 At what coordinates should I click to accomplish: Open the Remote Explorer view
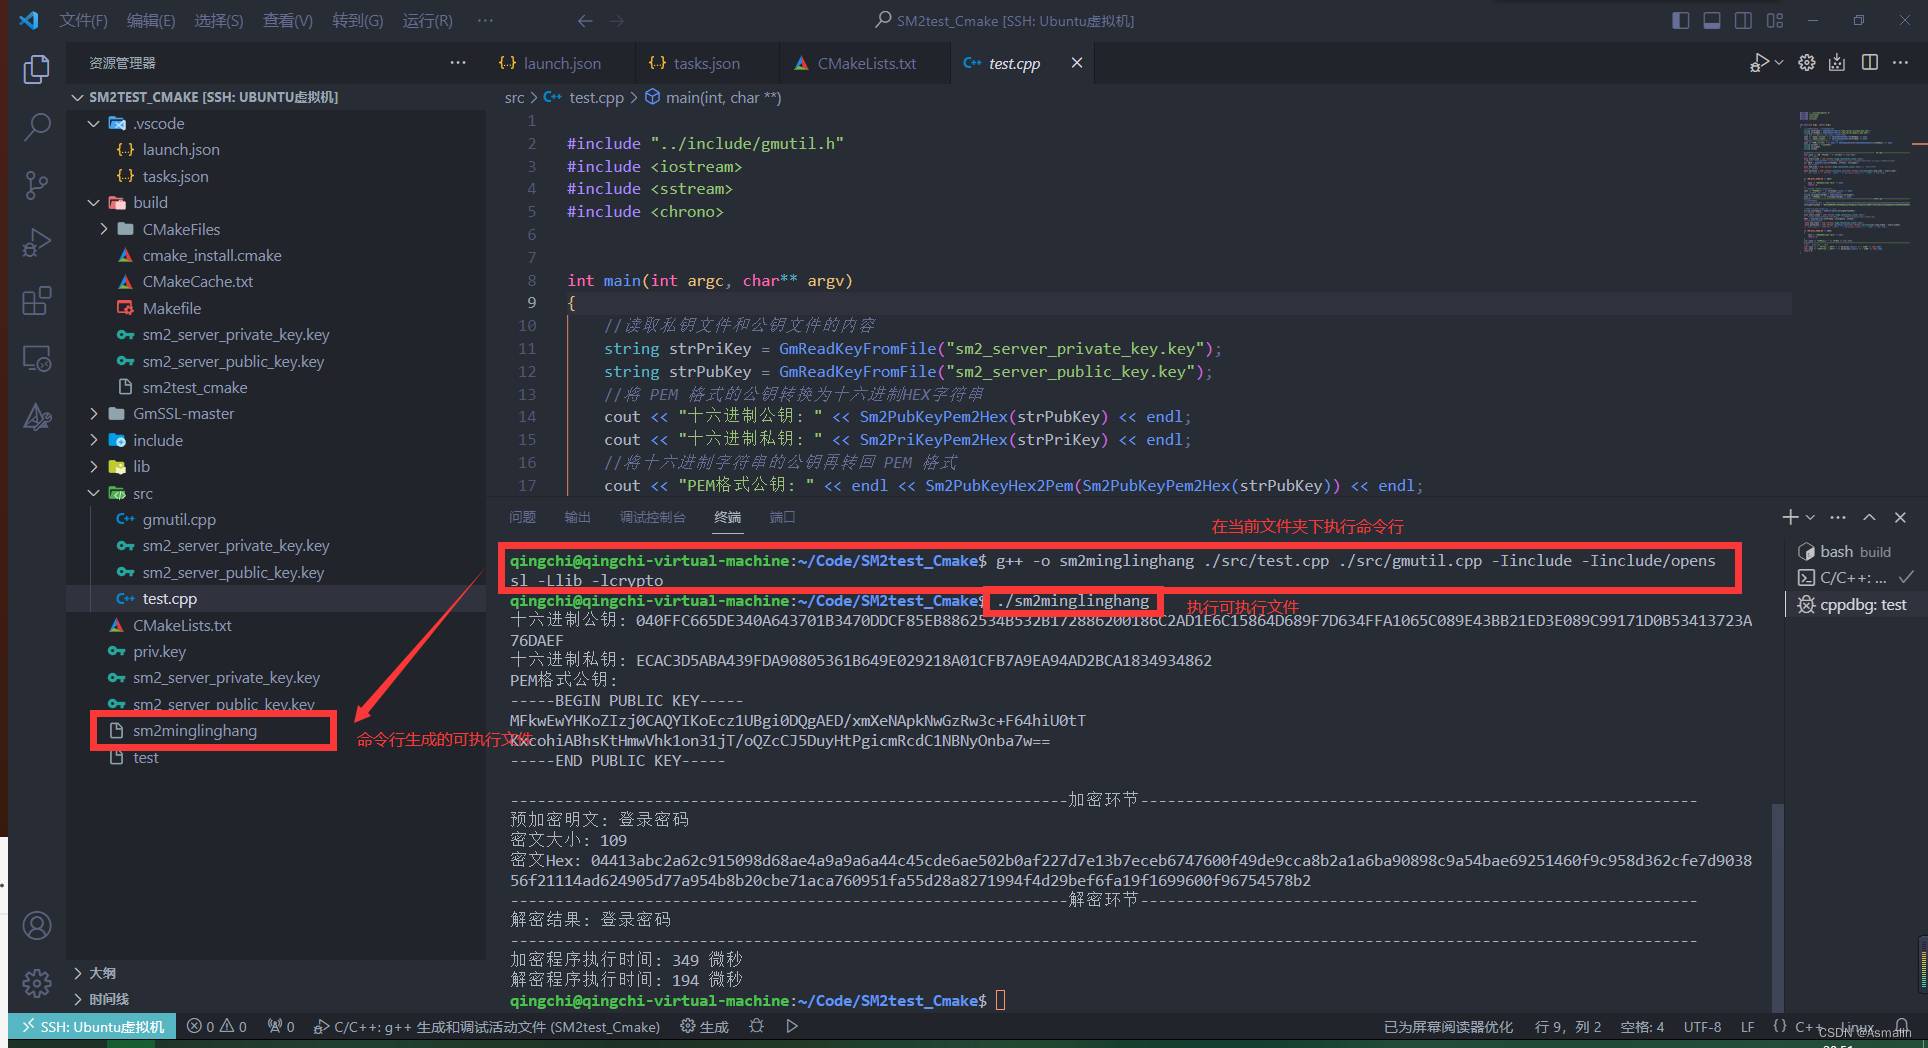click(37, 358)
